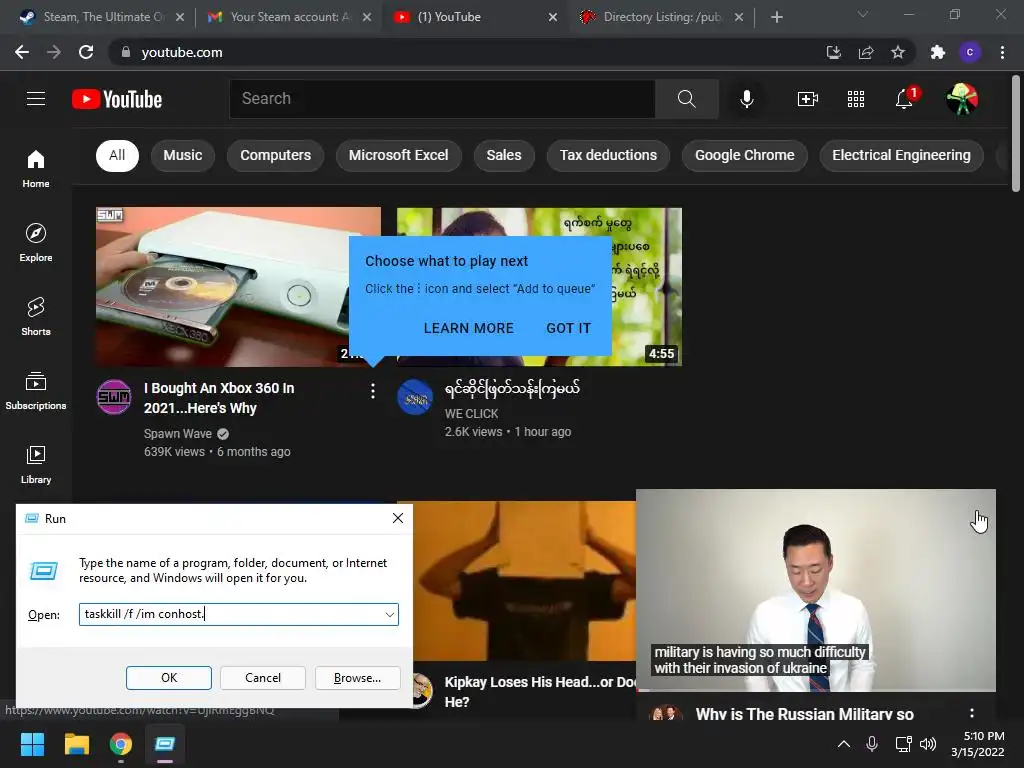Bookmark this page with star icon
Viewport: 1024px width, 768px height.
(x=898, y=52)
